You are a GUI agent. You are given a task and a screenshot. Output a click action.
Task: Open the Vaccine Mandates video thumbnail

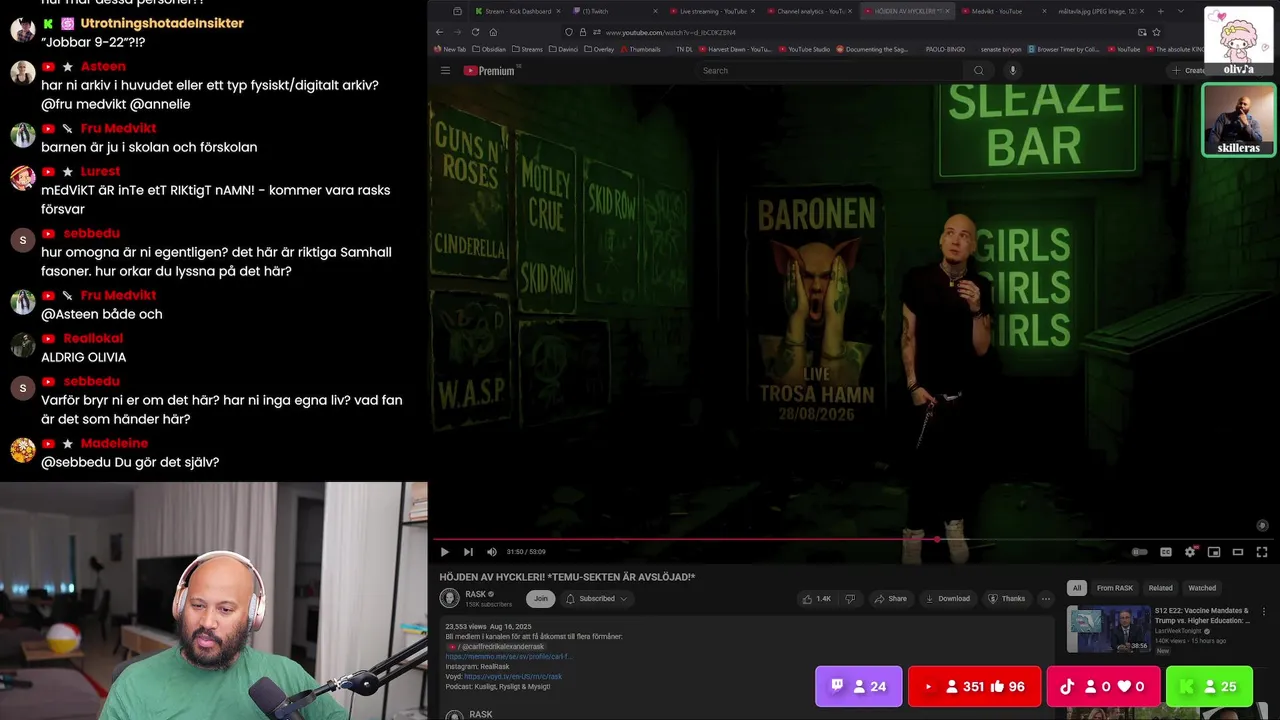tap(1108, 629)
